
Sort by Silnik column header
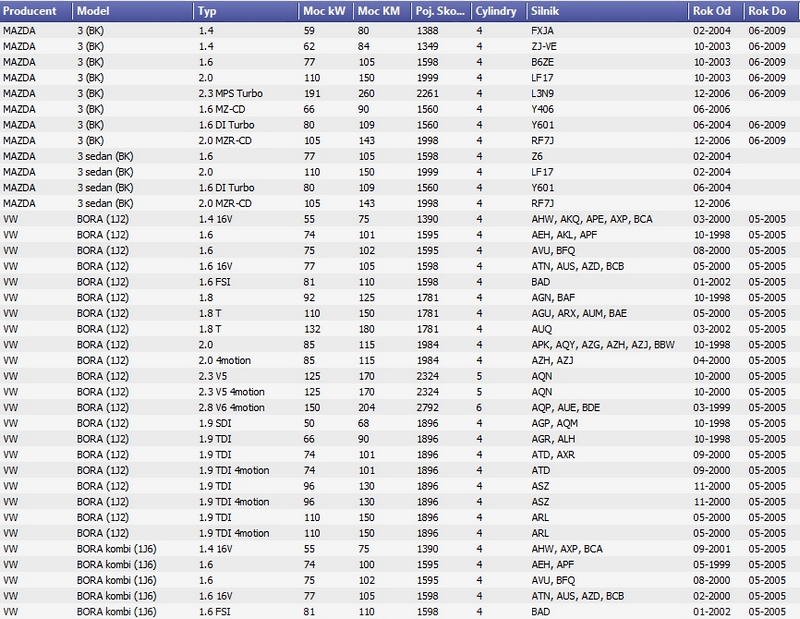(607, 11)
